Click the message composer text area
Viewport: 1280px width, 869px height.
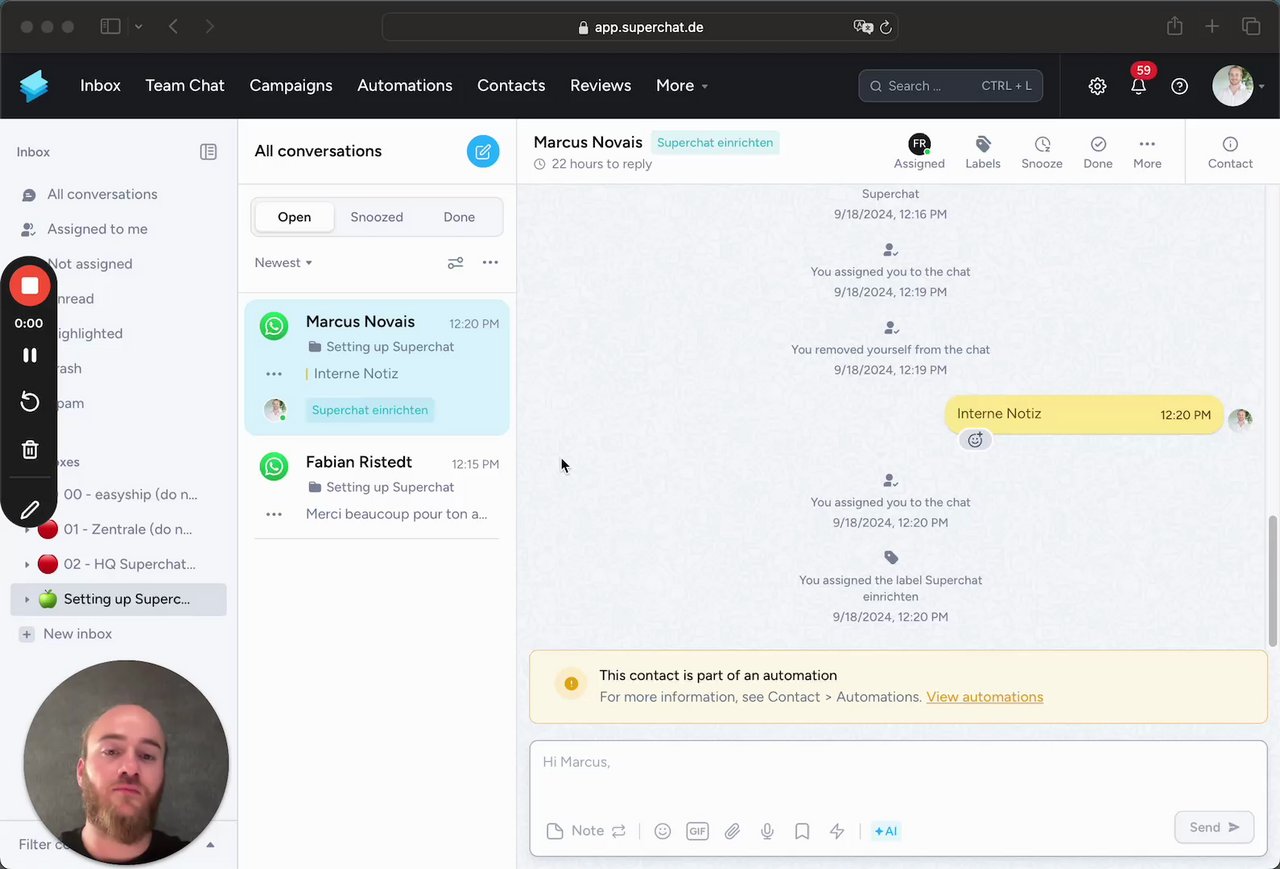point(898,775)
